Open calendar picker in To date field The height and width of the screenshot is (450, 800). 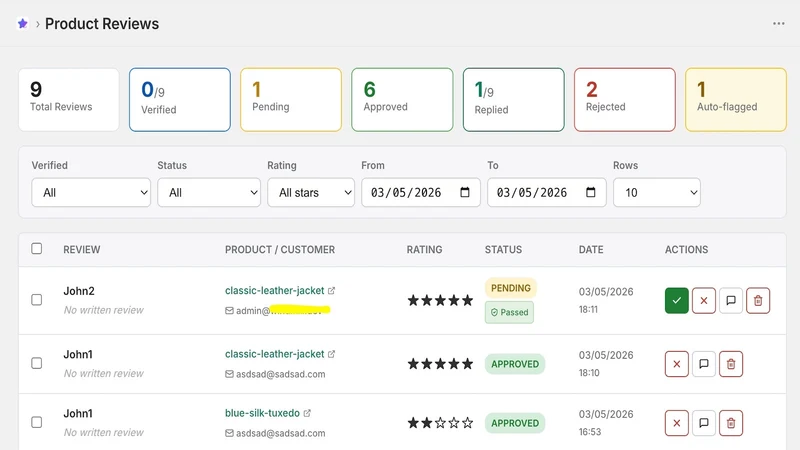point(590,192)
